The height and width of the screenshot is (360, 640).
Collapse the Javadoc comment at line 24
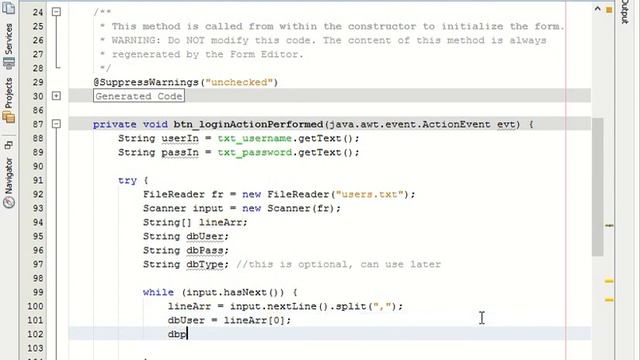click(56, 12)
